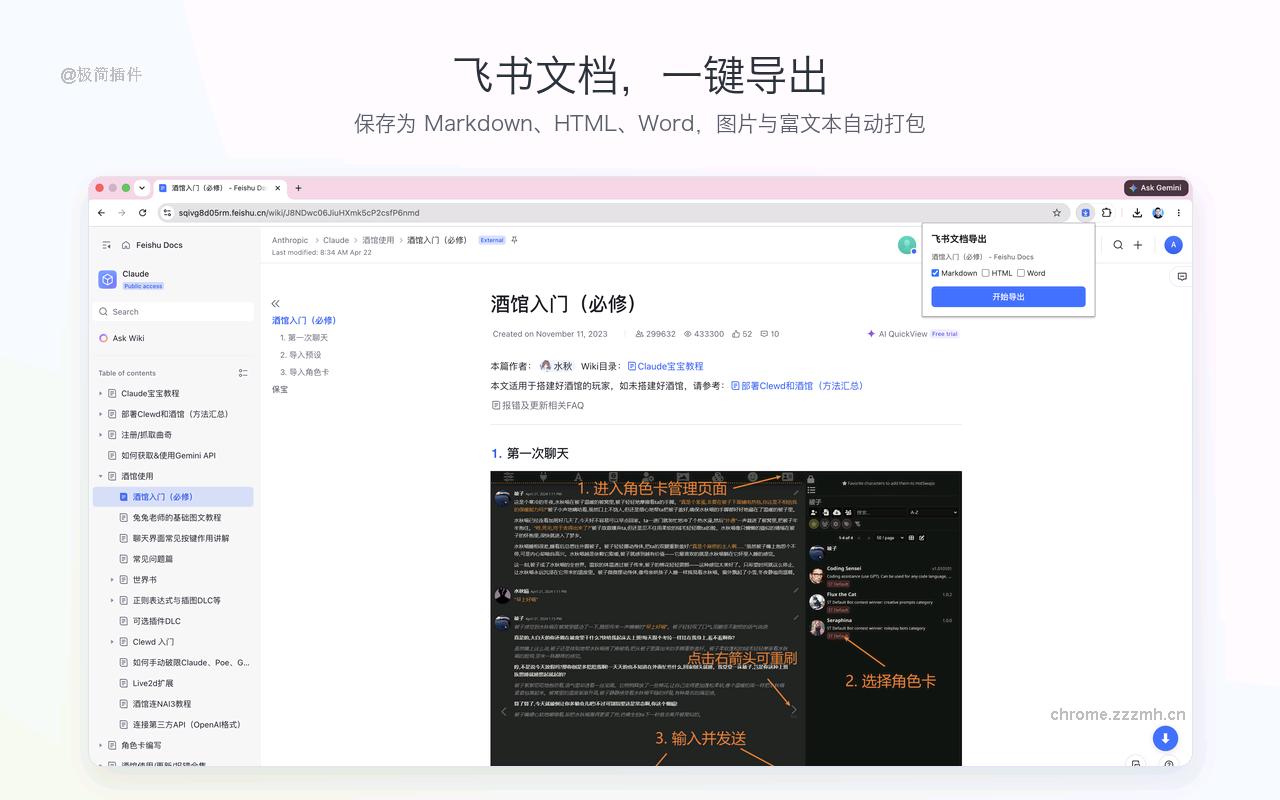Jump to outline item 1. 第一次聊天
Screen dimensions: 1280x800
pos(304,338)
